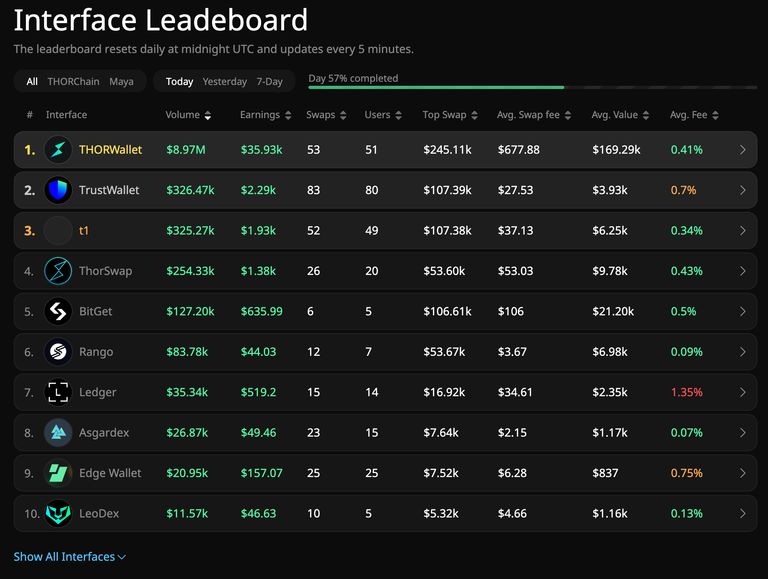Click the THORWallet interface name
The image size is (768, 579).
pos(110,149)
